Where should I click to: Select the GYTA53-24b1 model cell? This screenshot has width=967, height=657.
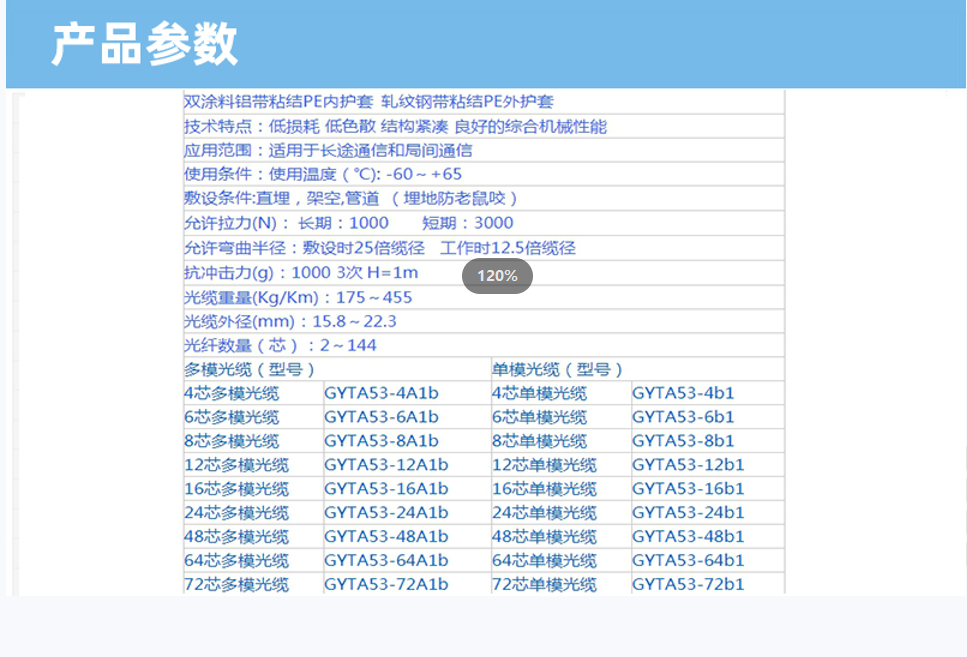coord(688,513)
